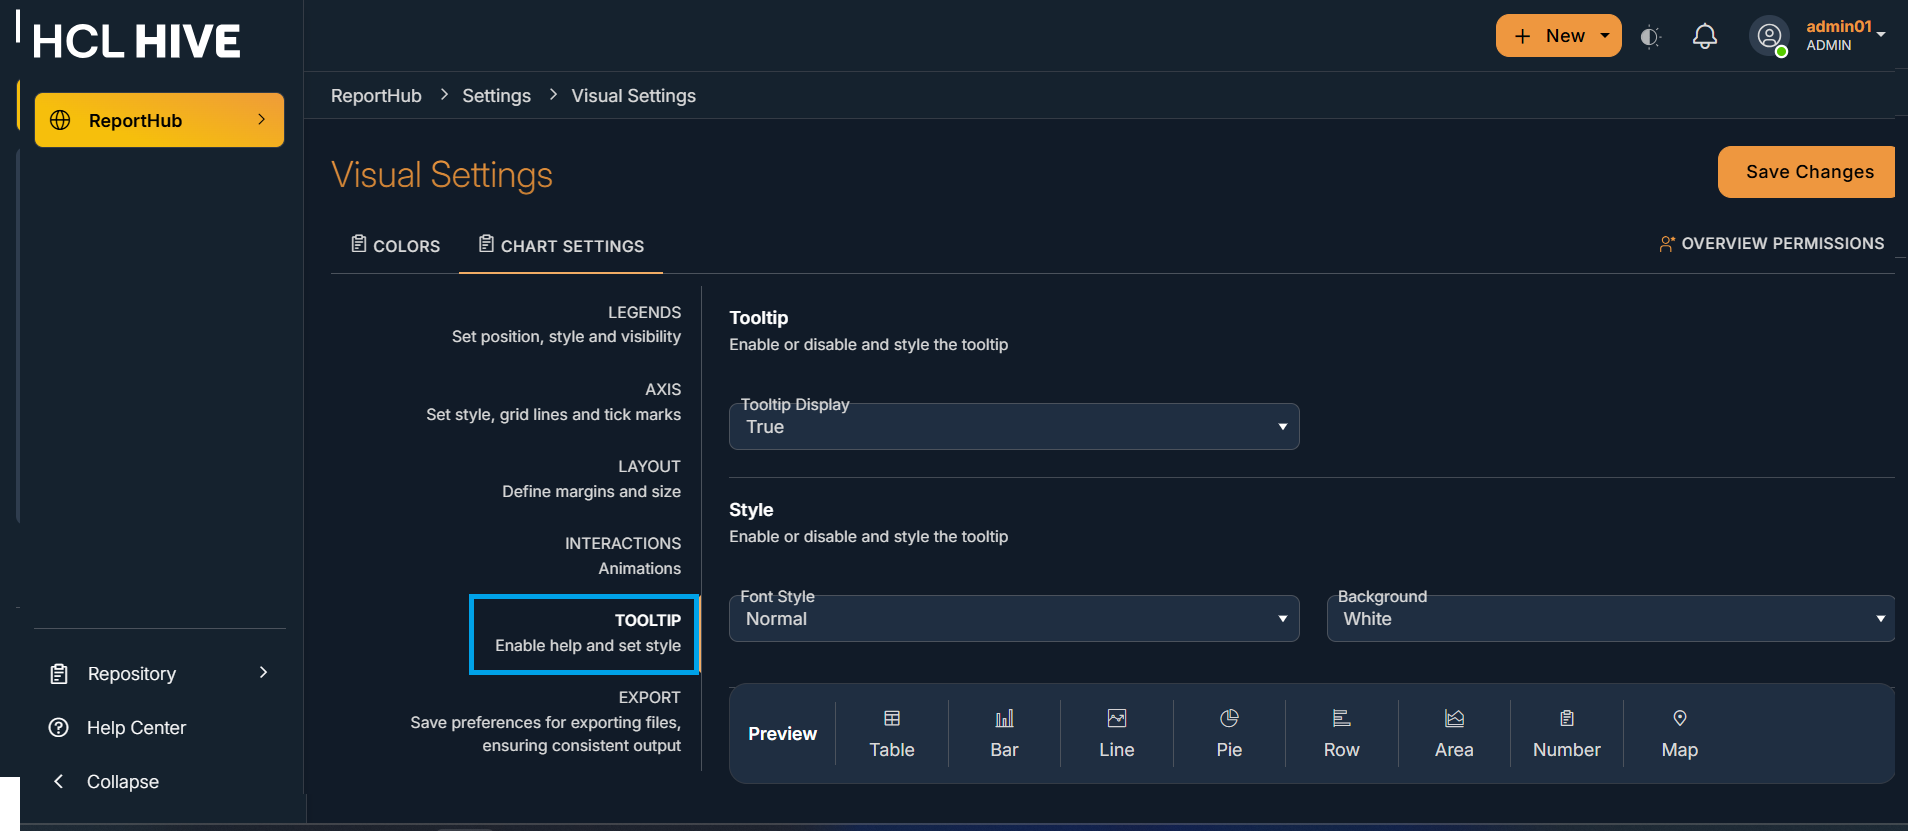Click the Save Changes button
Viewport: 1908px width, 831px height.
click(x=1809, y=172)
